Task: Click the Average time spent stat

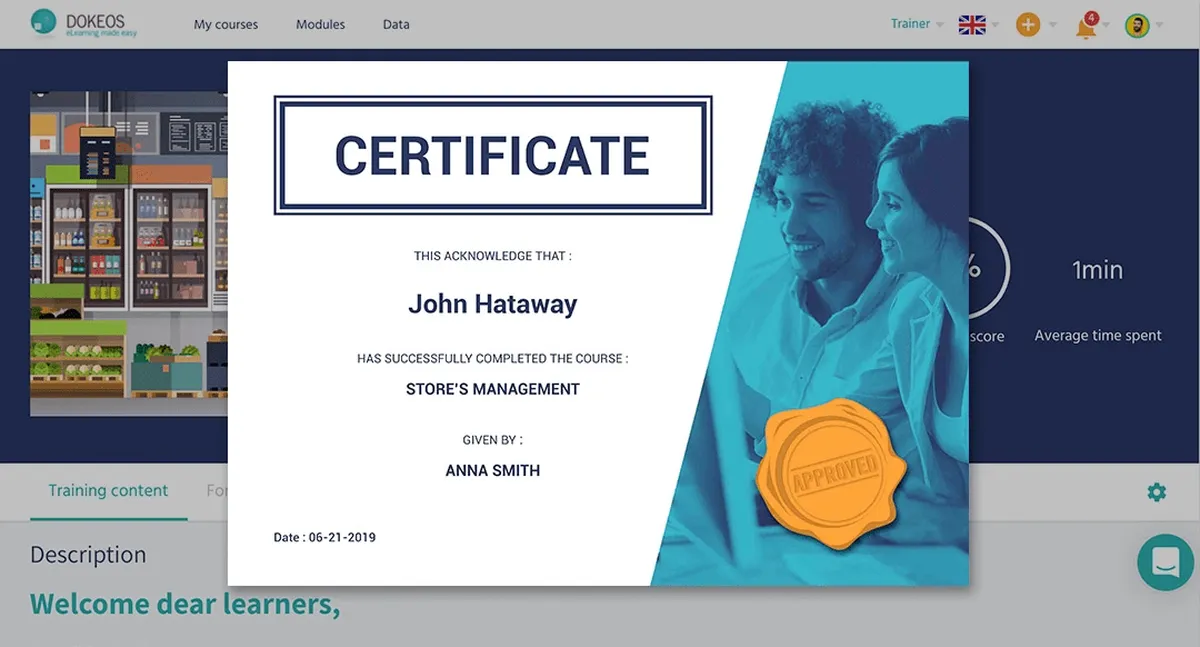Action: point(1098,300)
